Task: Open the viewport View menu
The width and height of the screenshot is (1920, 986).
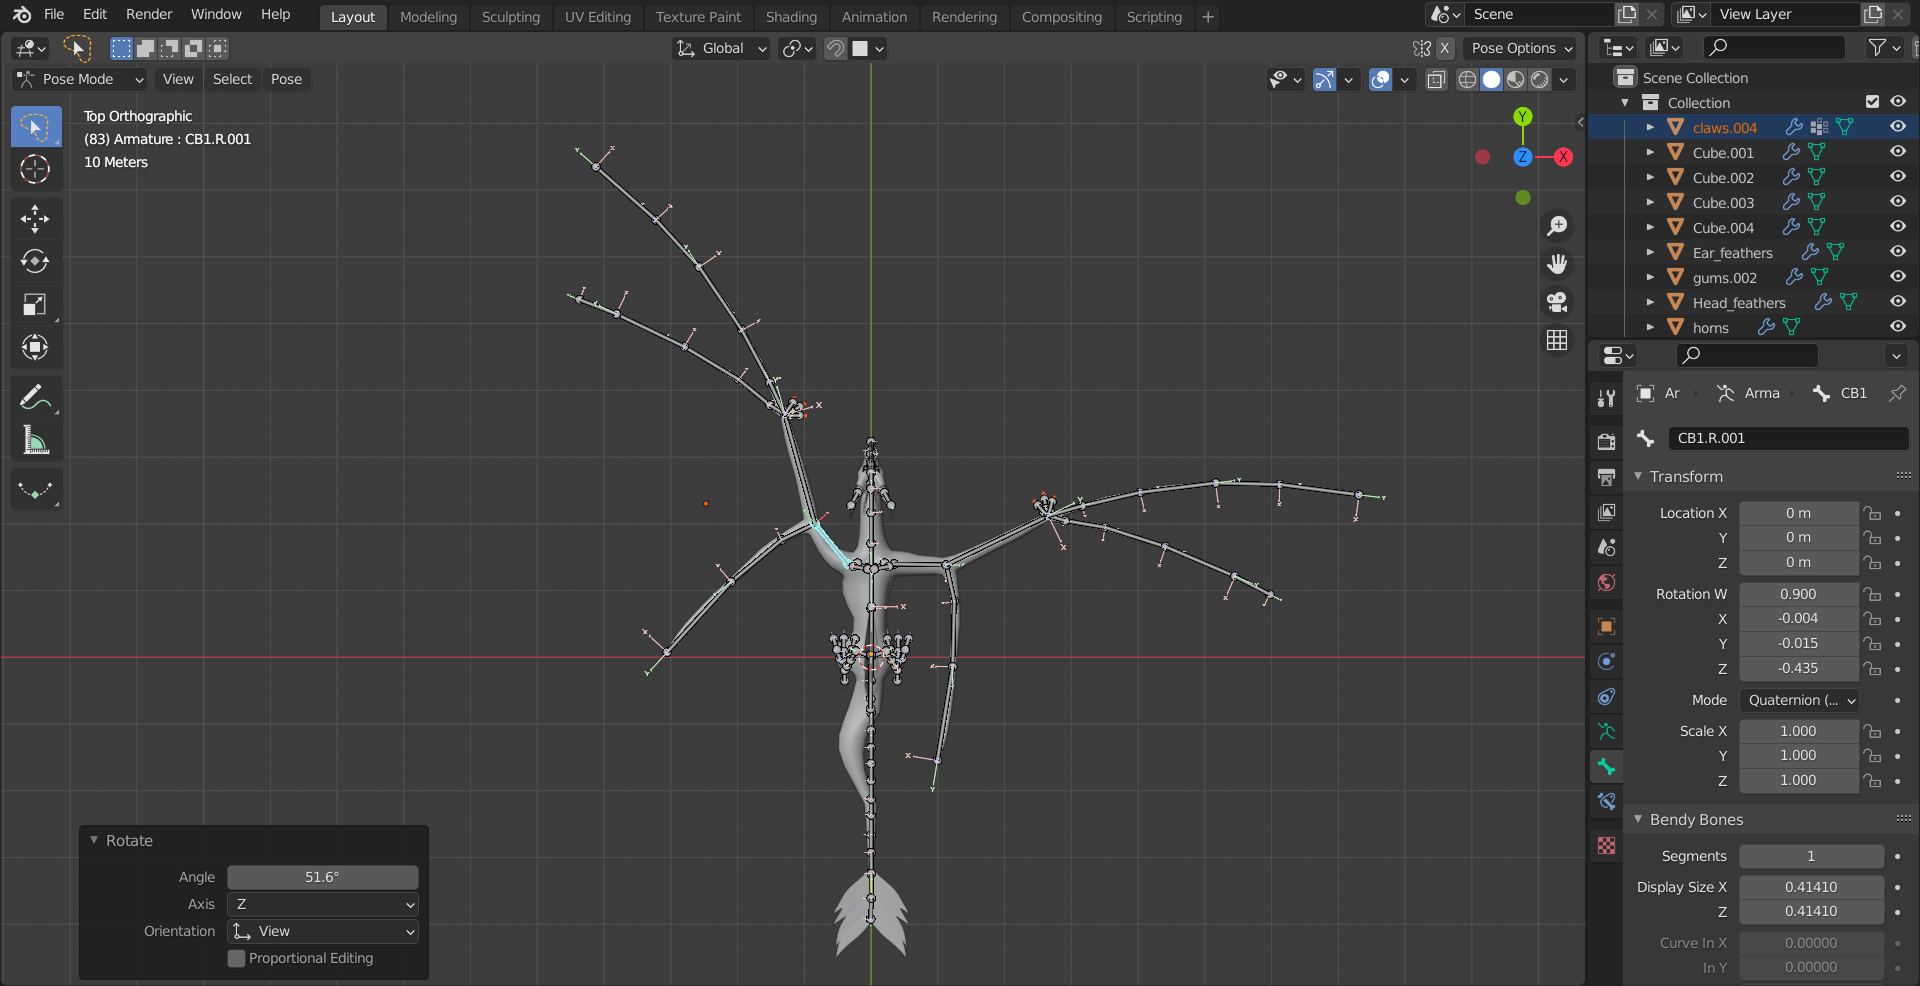Action: coord(178,79)
